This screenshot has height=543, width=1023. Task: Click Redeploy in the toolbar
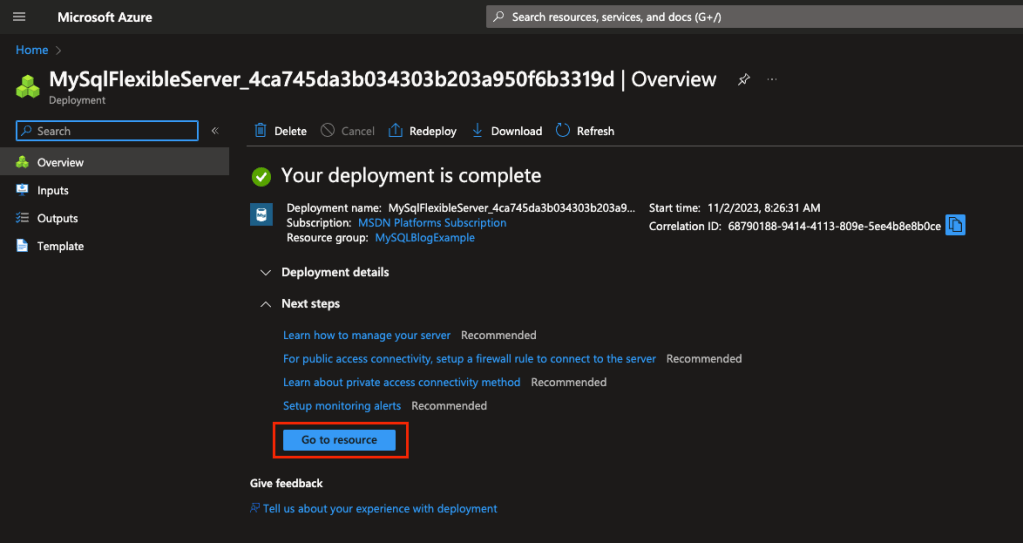(x=422, y=131)
